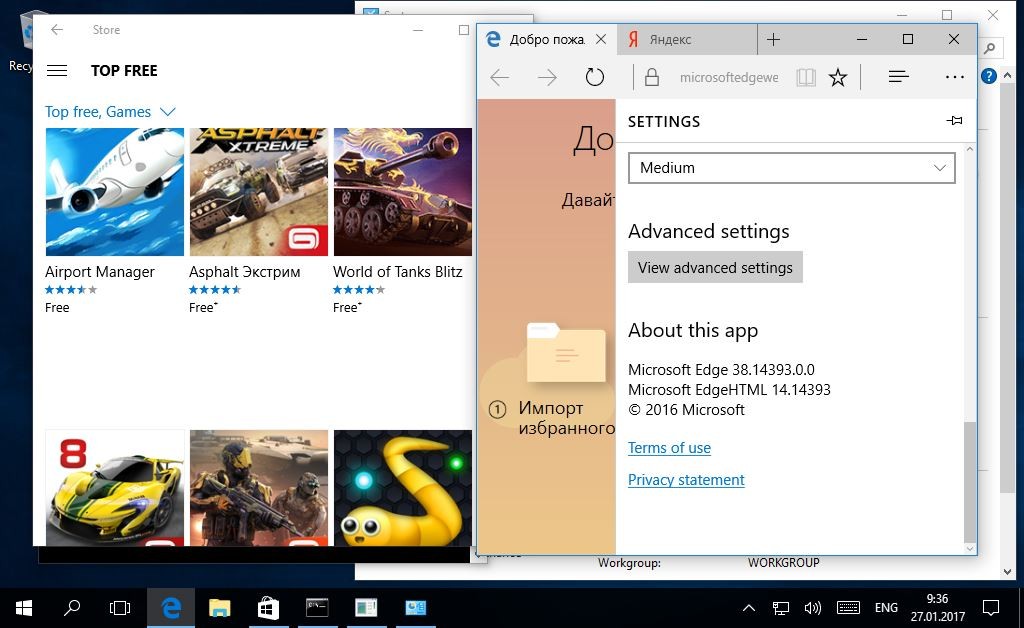The width and height of the screenshot is (1024, 628).
Task: Click the Settings pane scroll-down arrow
Action: (970, 548)
